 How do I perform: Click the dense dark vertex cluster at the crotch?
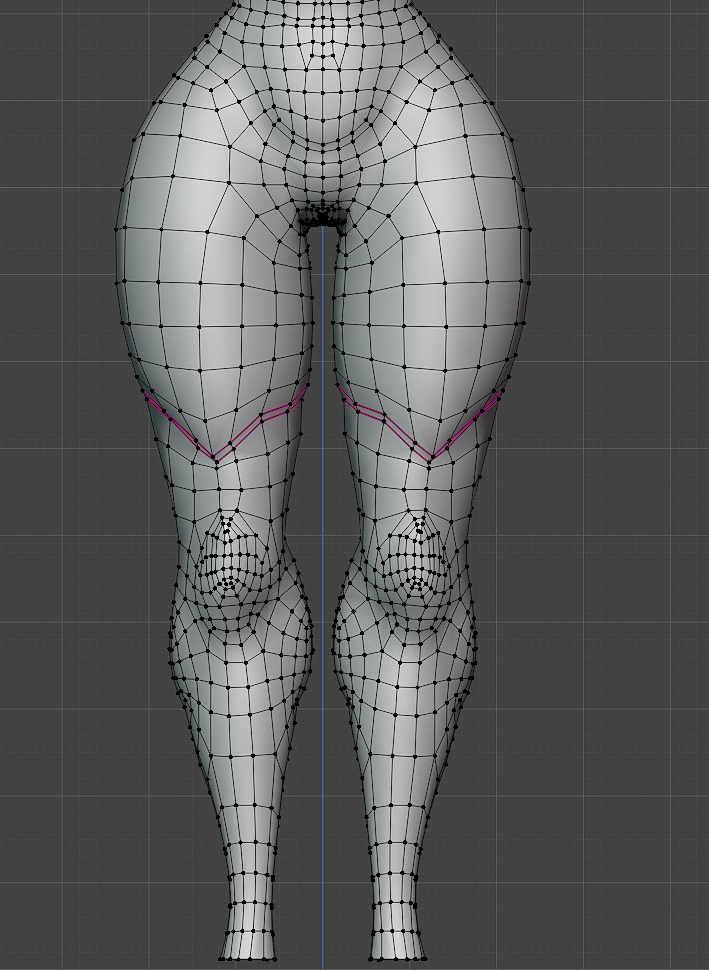tap(323, 213)
